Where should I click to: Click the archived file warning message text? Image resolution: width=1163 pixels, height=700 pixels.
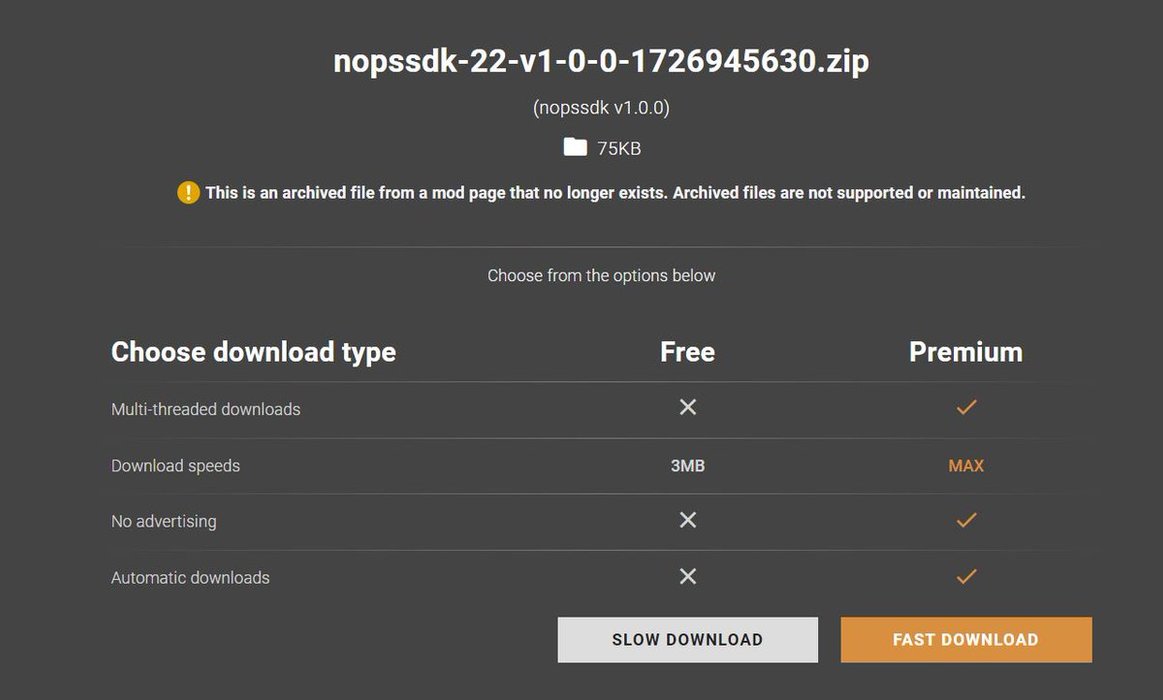pos(616,193)
